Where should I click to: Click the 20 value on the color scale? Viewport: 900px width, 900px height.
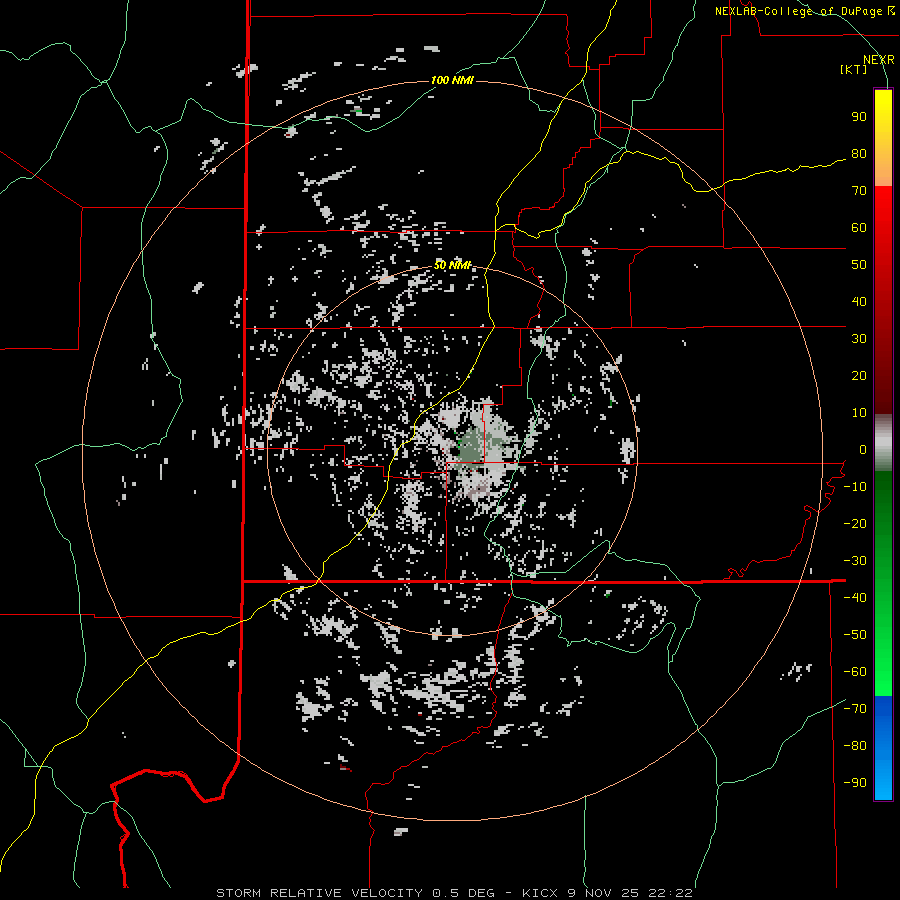click(x=859, y=376)
